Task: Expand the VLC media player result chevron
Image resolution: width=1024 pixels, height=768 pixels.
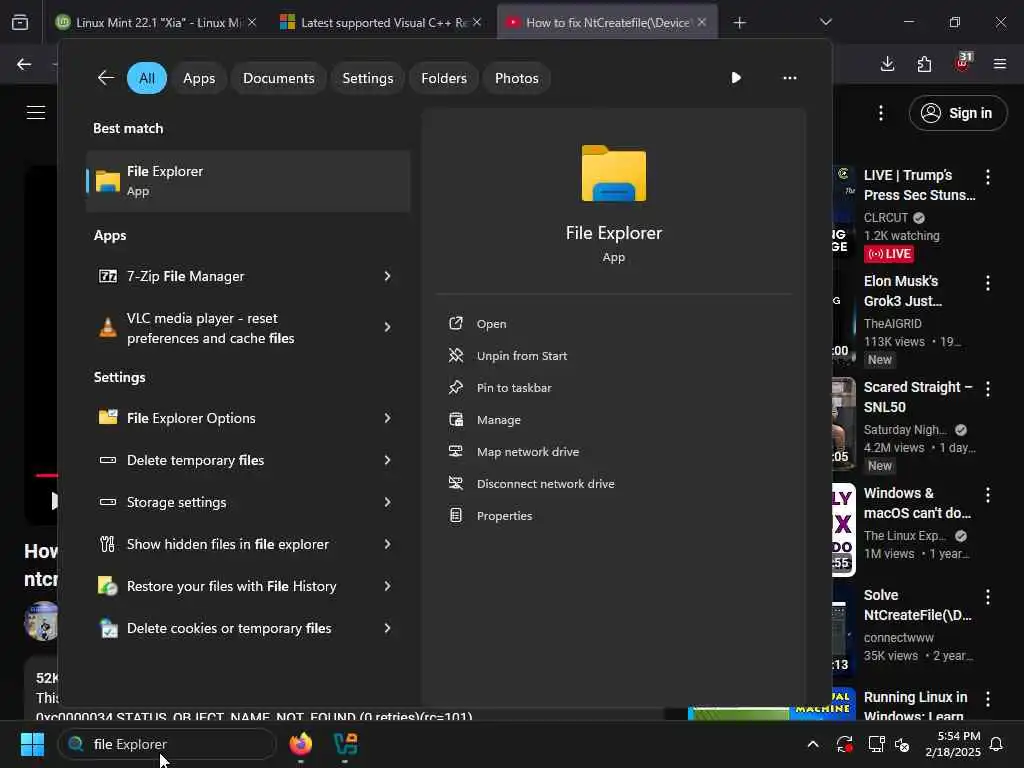Action: [x=387, y=327]
